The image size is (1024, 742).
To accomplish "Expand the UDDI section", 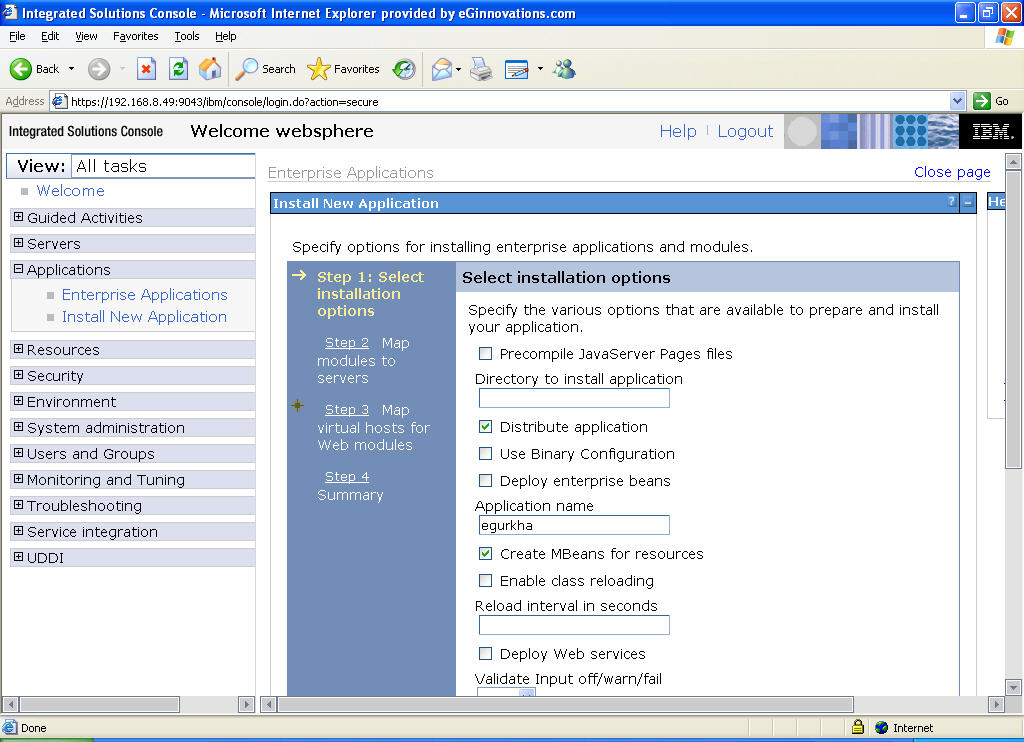I will pyautogui.click(x=18, y=557).
